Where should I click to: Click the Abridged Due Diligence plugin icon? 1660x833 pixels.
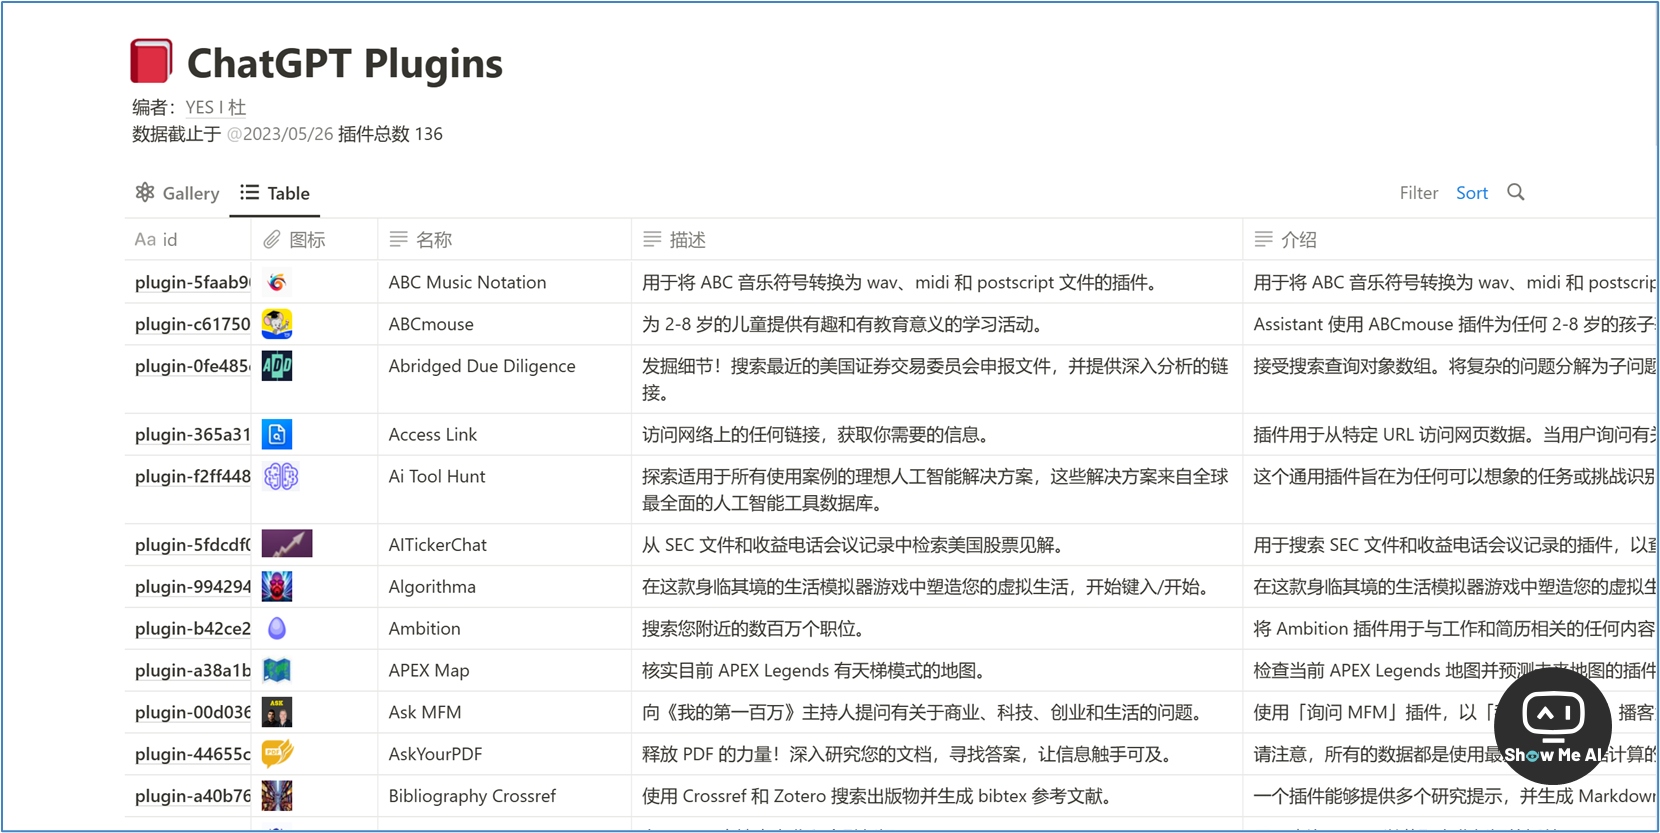[x=277, y=366]
